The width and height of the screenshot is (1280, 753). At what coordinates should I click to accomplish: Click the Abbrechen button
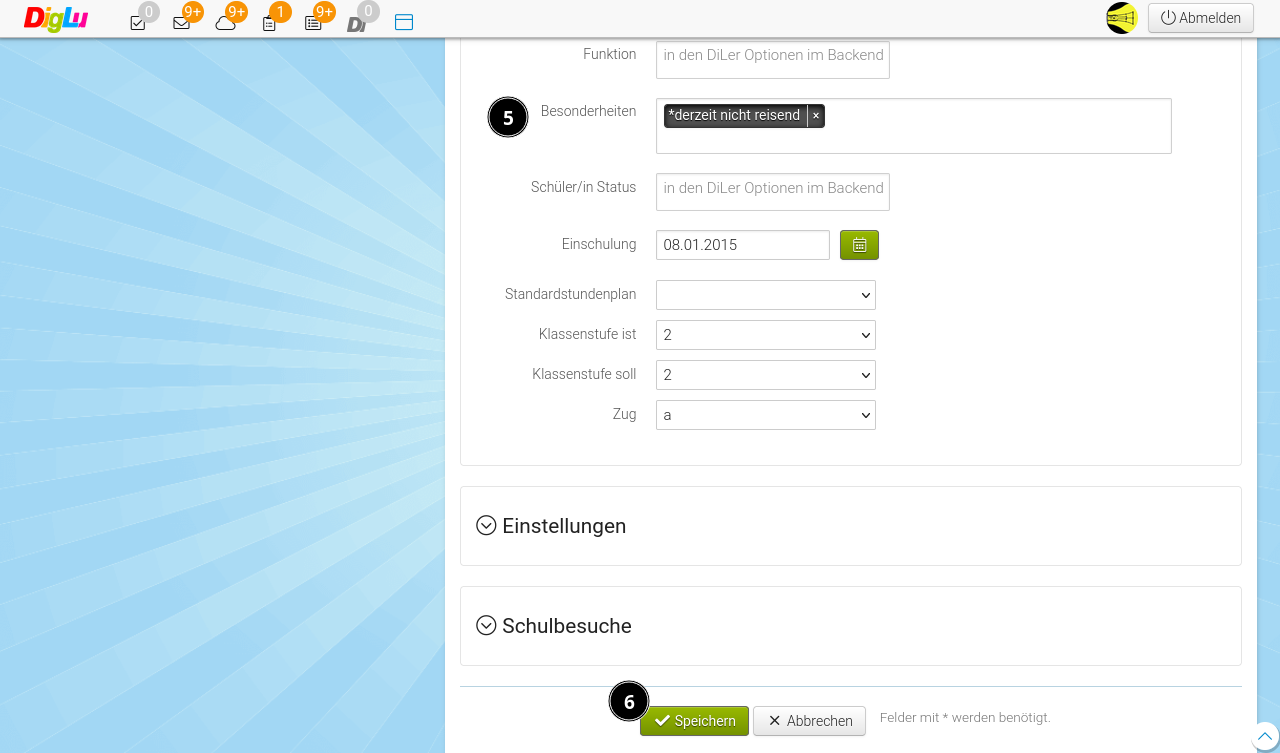pyautogui.click(x=809, y=720)
